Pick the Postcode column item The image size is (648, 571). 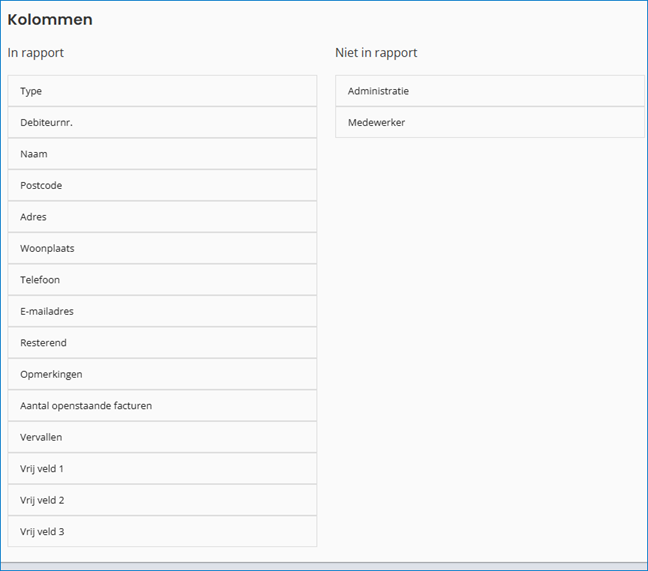point(161,186)
